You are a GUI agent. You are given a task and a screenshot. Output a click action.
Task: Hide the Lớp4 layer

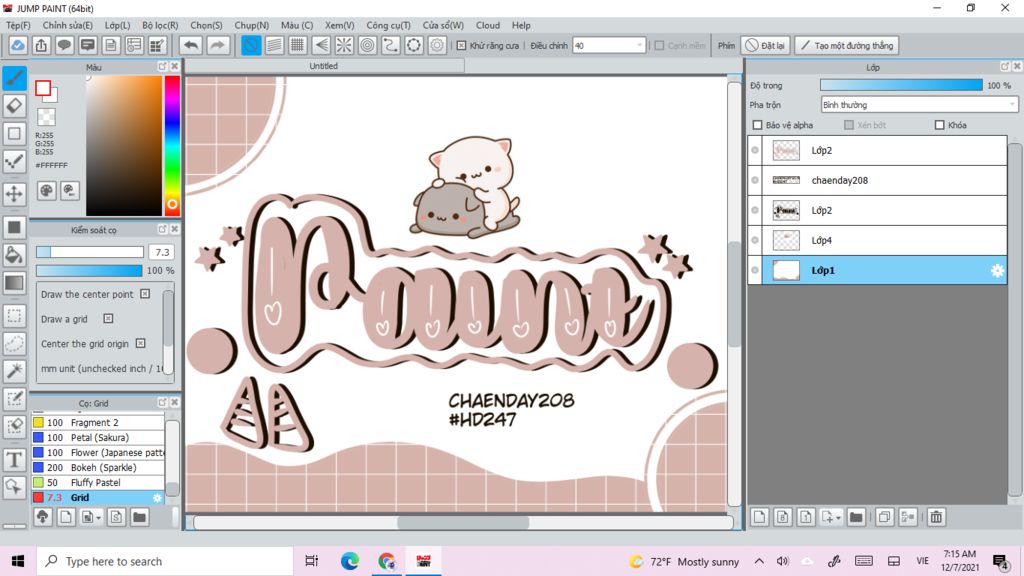755,240
